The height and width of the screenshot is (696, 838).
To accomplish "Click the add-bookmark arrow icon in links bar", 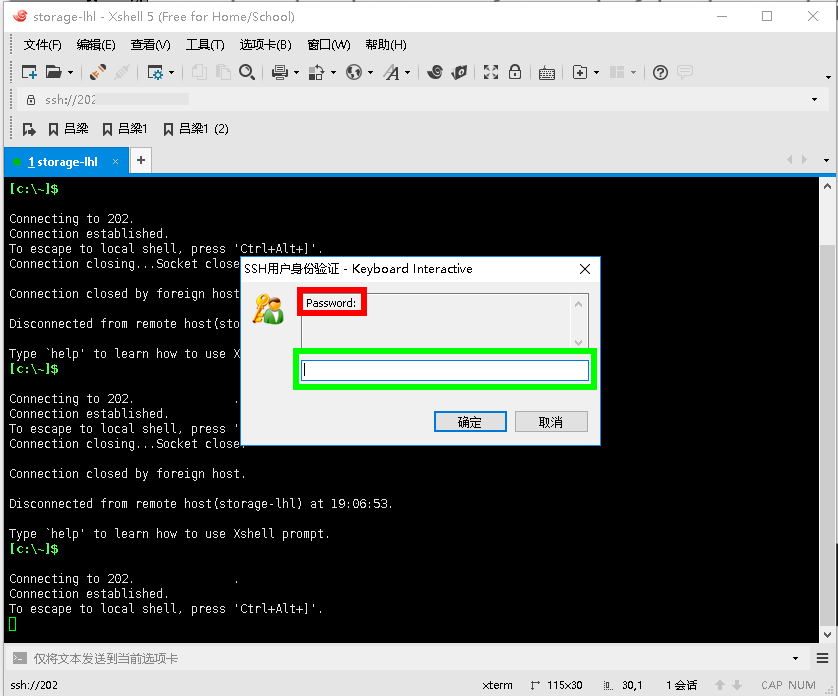I will (x=29, y=129).
